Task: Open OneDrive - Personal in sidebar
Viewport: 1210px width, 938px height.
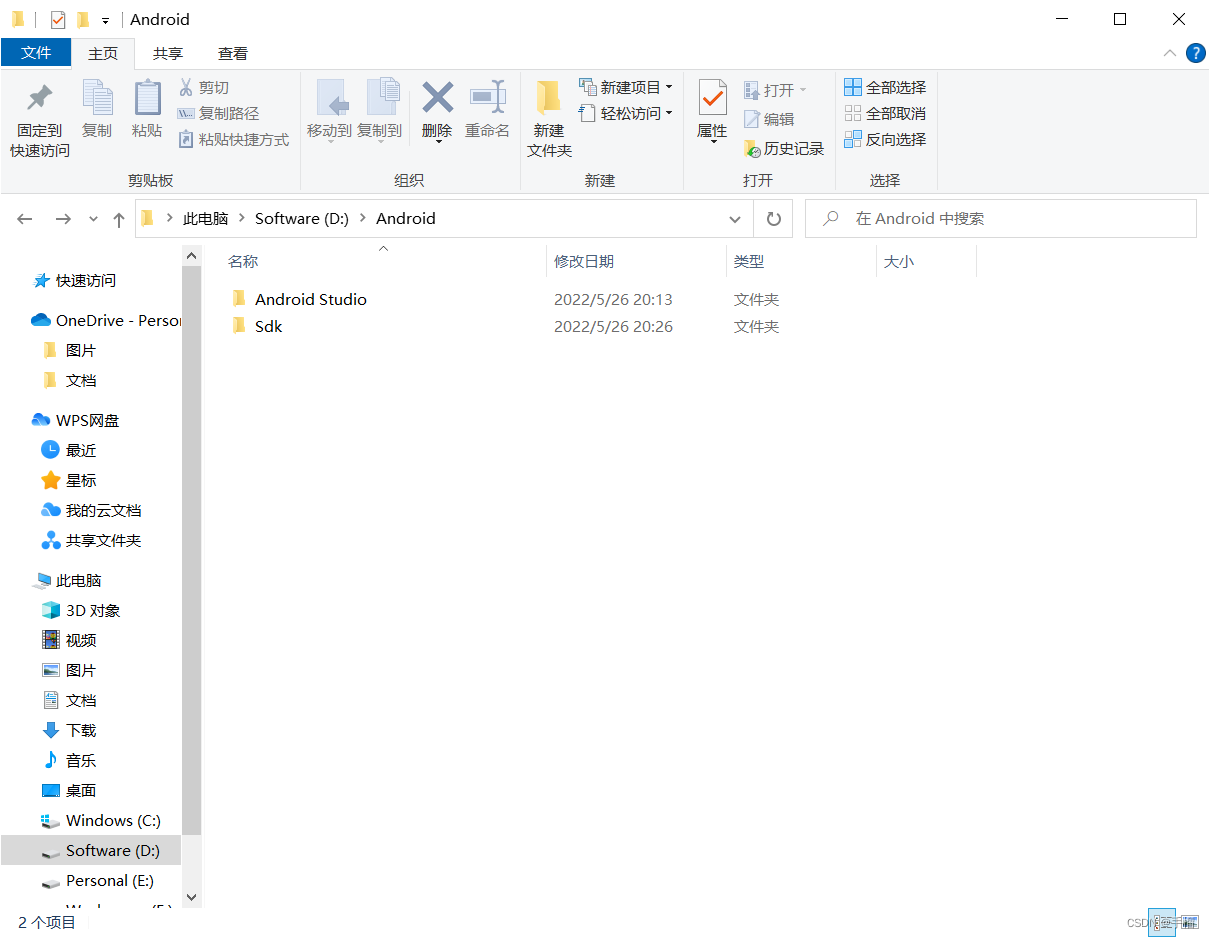Action: 118,321
